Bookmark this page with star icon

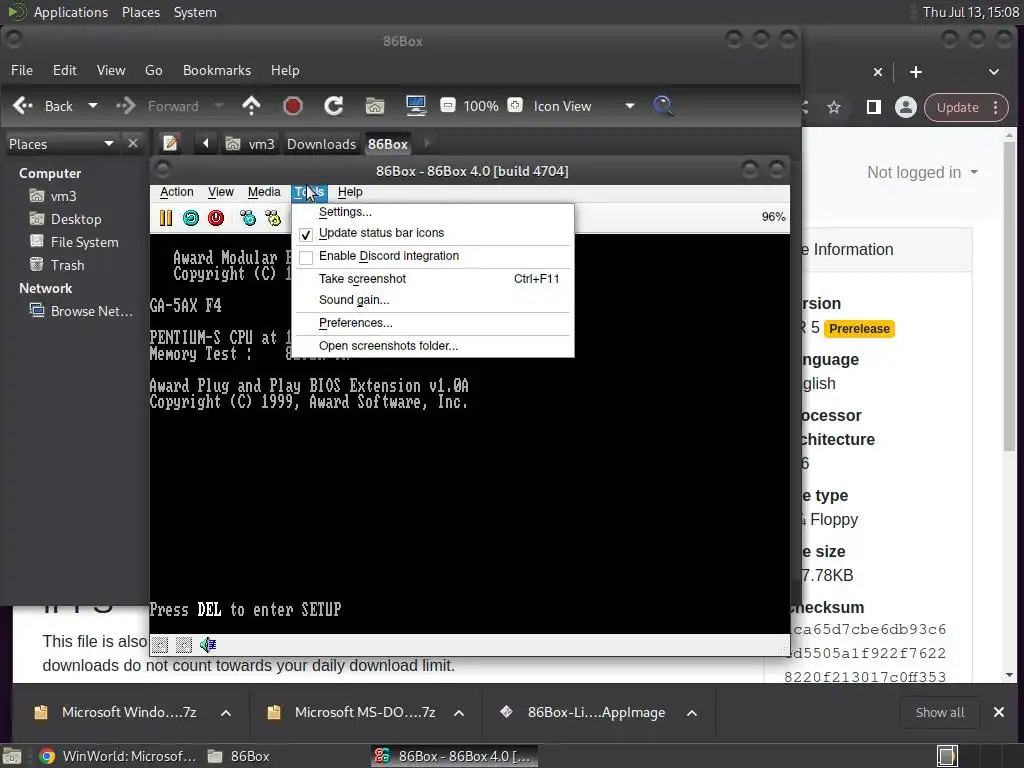[x=834, y=107]
